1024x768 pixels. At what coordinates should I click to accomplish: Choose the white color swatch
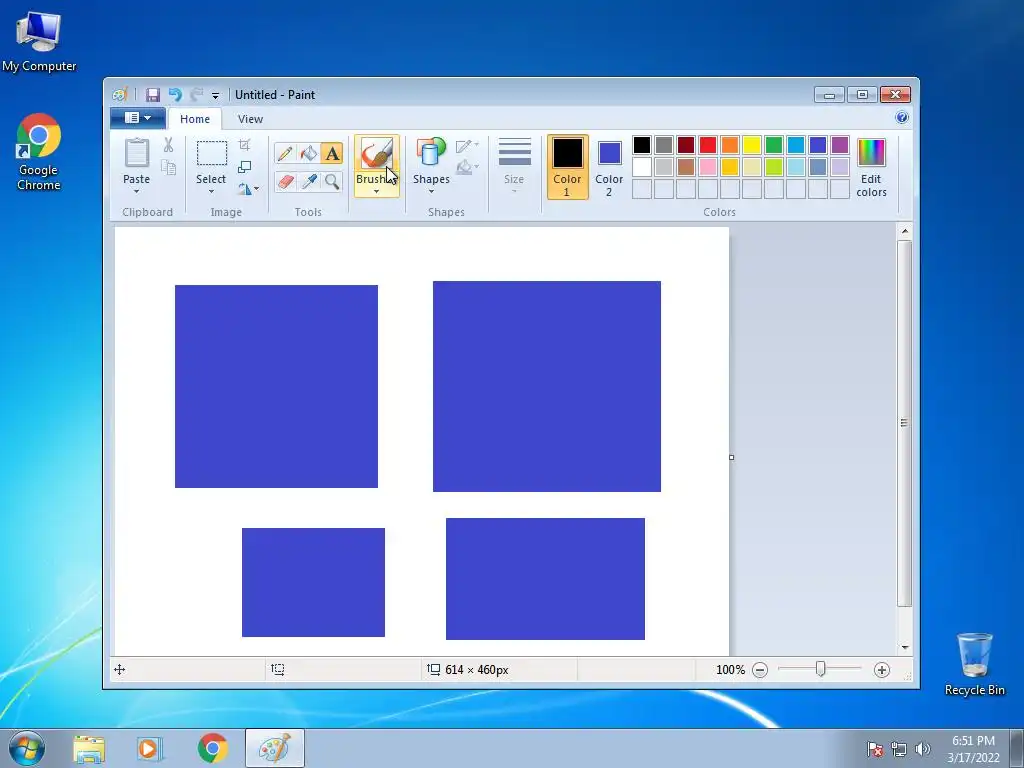(642, 167)
